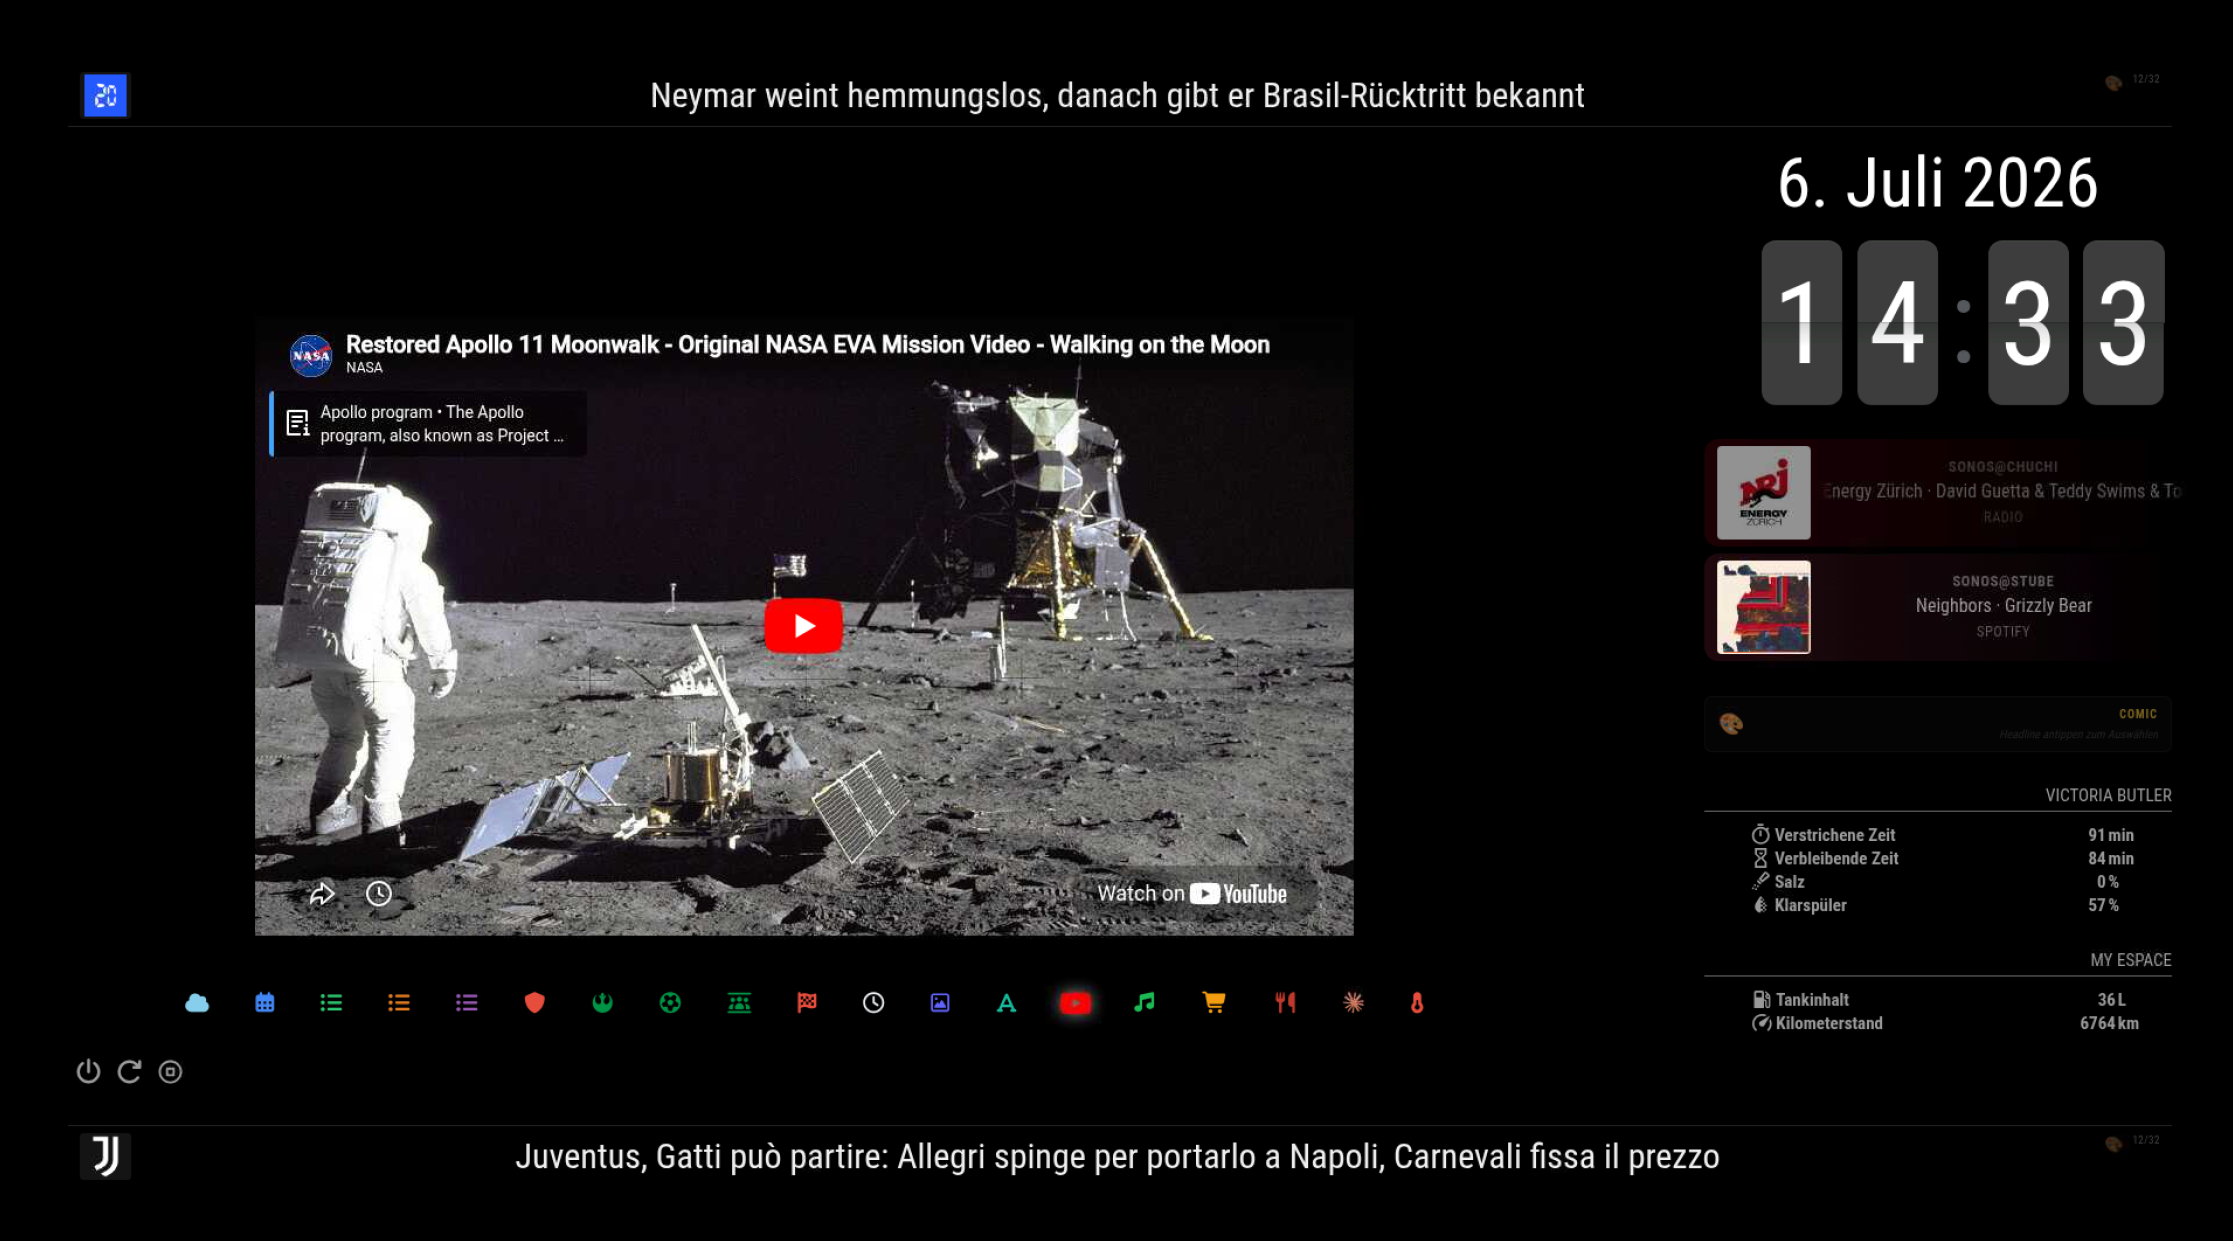Click the Tankinhalt row label

[x=1812, y=1000]
